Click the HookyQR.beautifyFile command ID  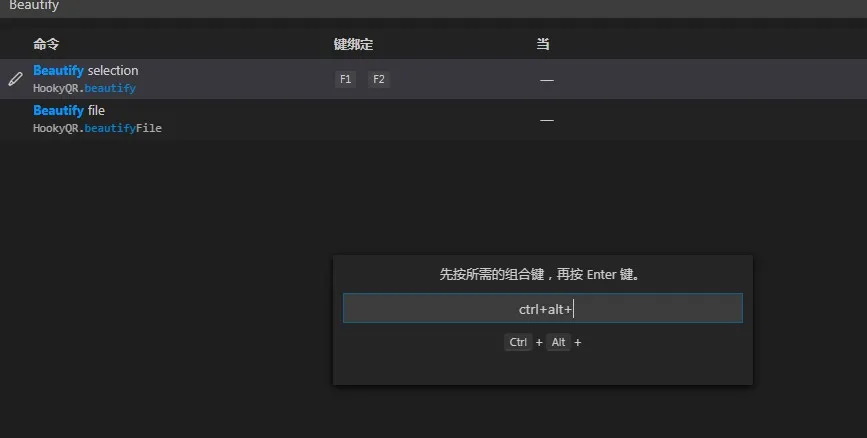[x=97, y=128]
